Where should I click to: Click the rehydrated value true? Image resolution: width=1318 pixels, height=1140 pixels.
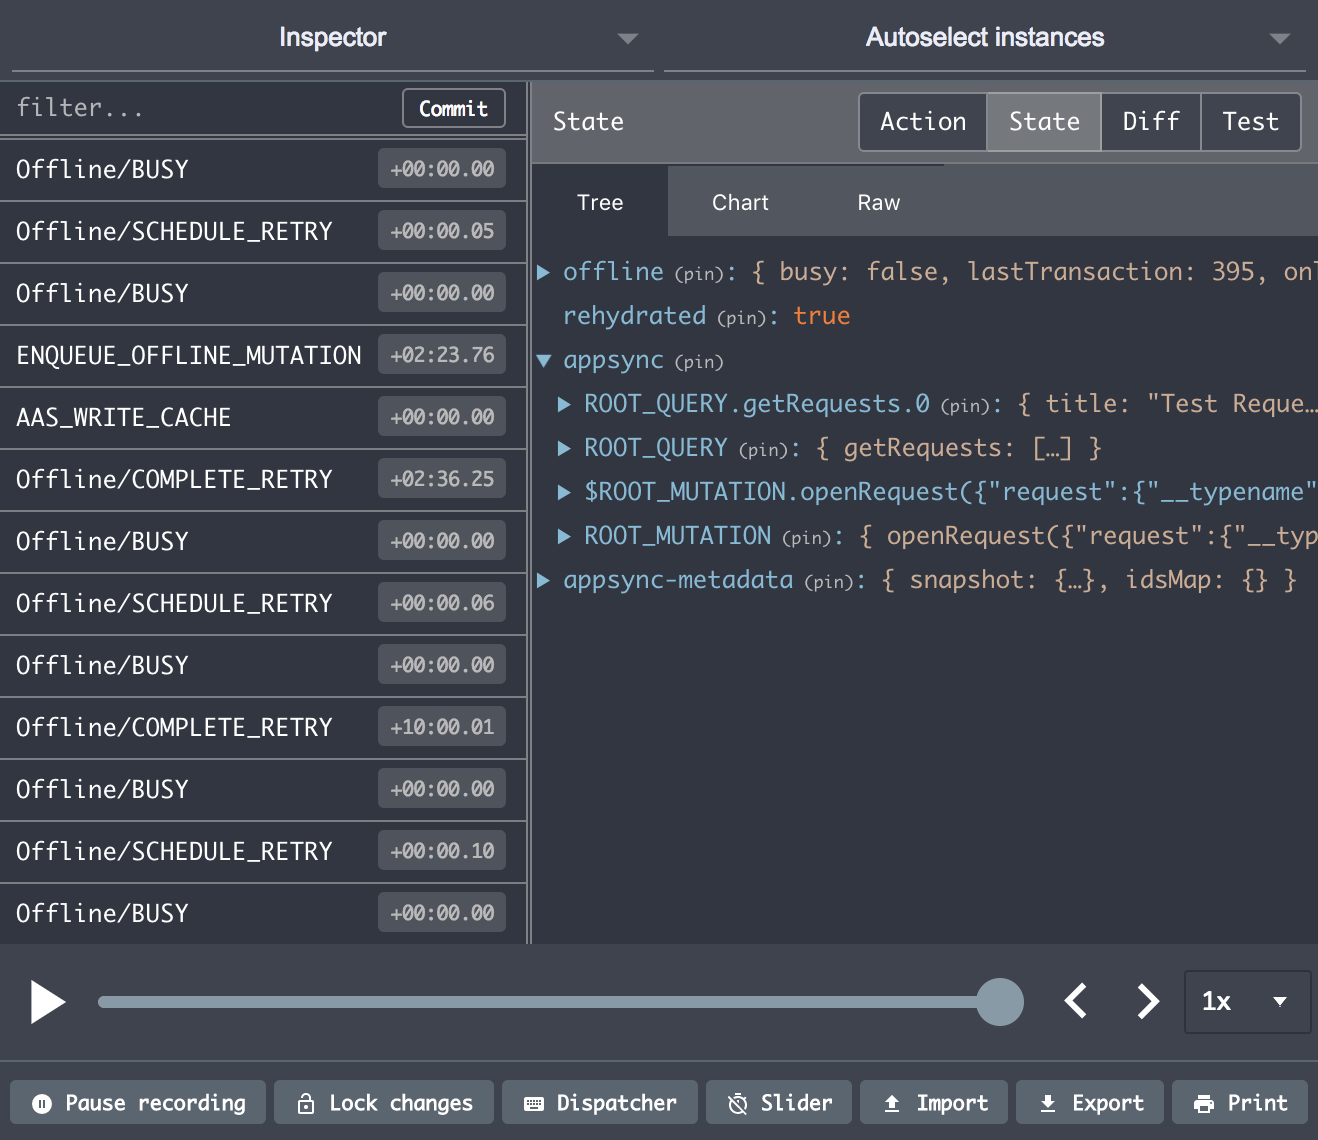click(822, 316)
